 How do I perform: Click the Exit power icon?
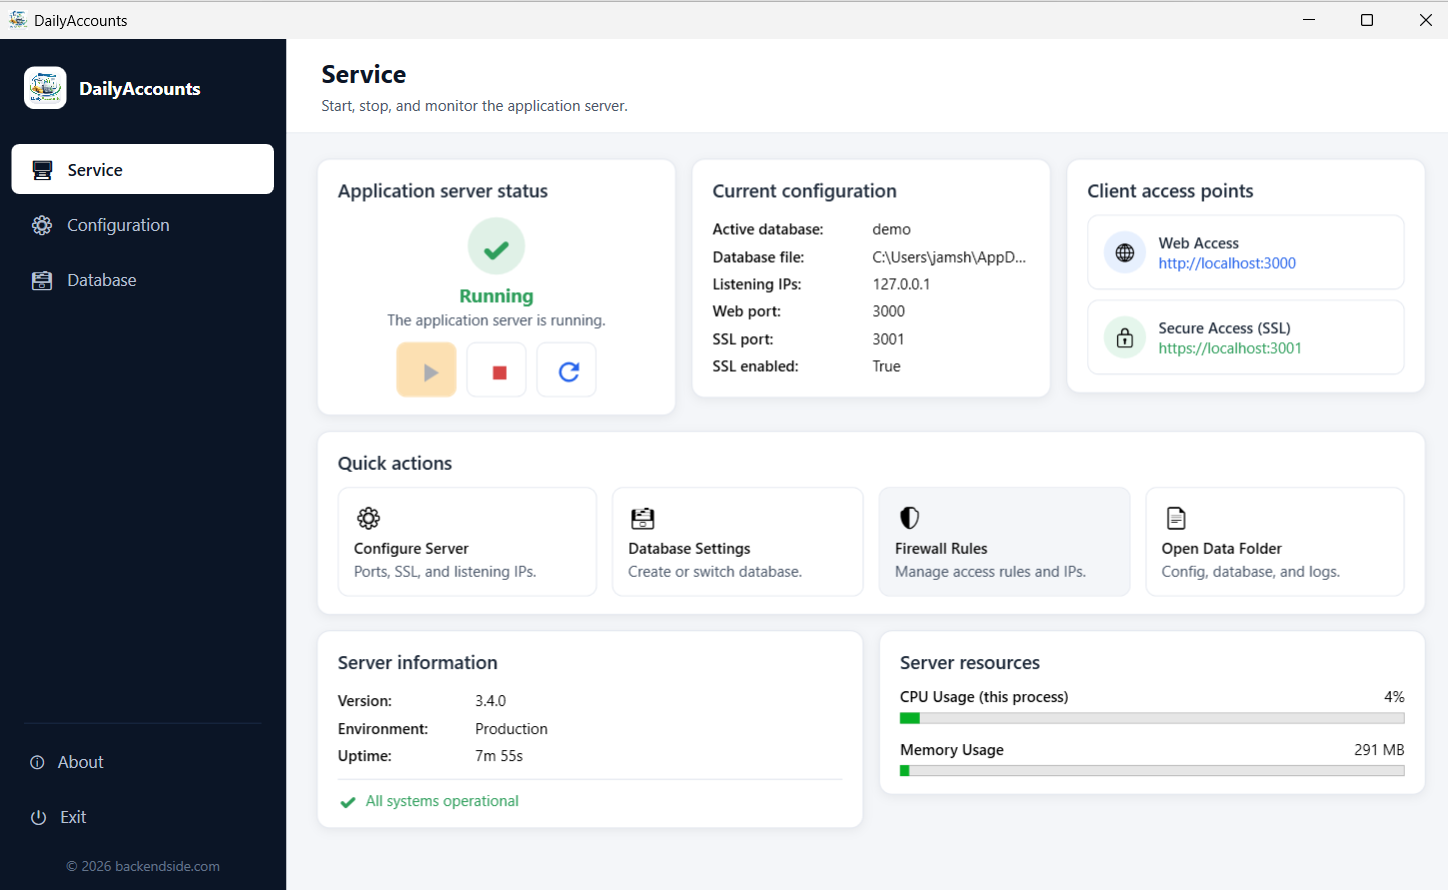39,817
